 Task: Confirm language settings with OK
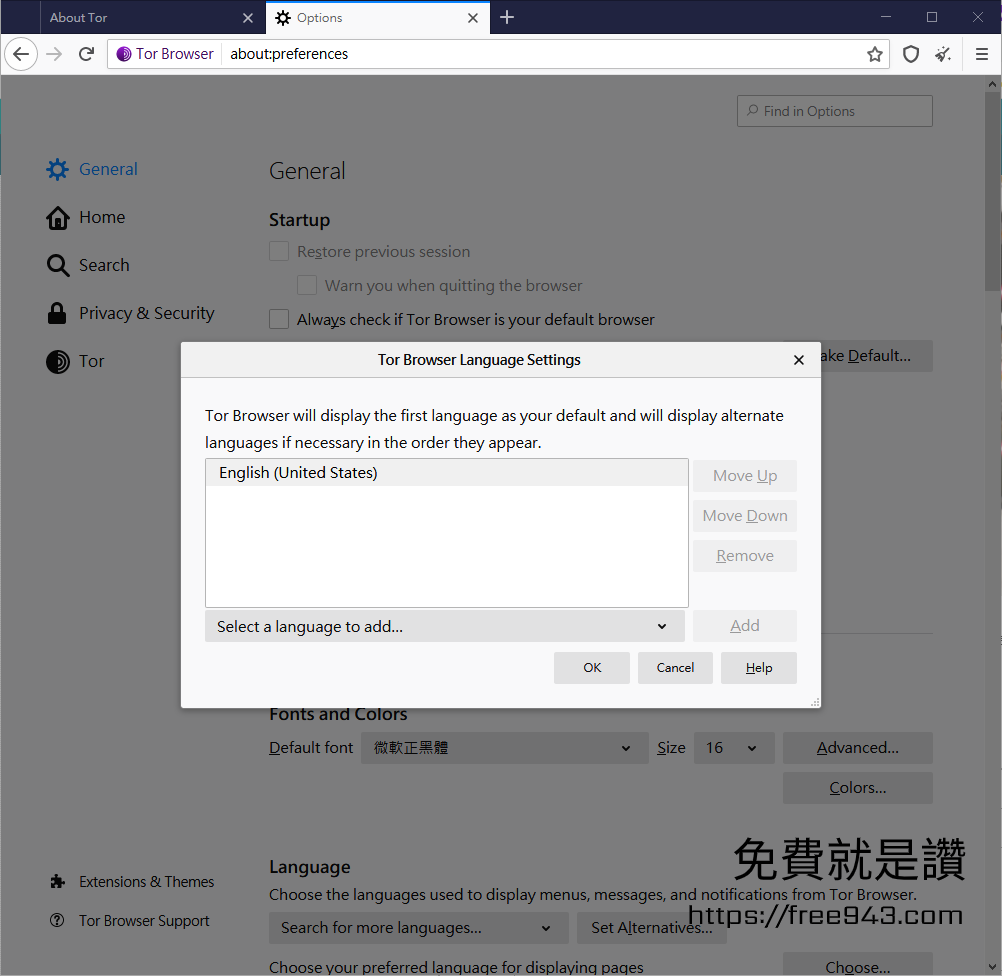tap(591, 667)
